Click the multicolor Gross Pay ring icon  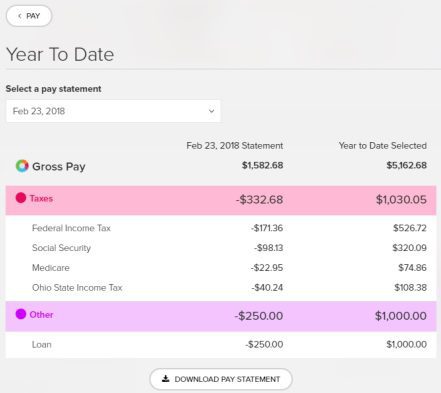[22, 166]
